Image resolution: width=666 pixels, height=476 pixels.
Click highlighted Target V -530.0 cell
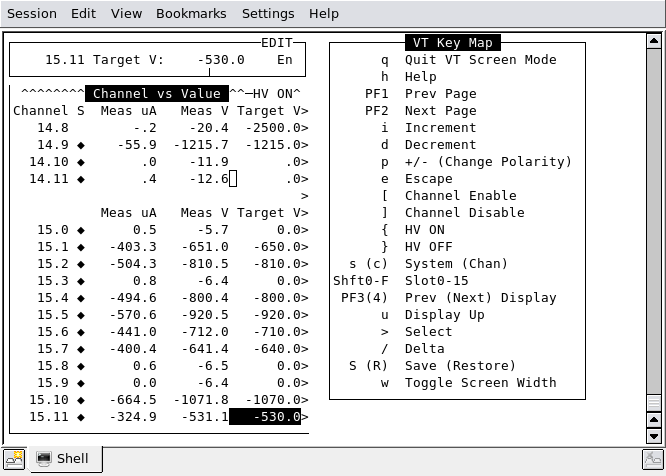tap(265, 417)
